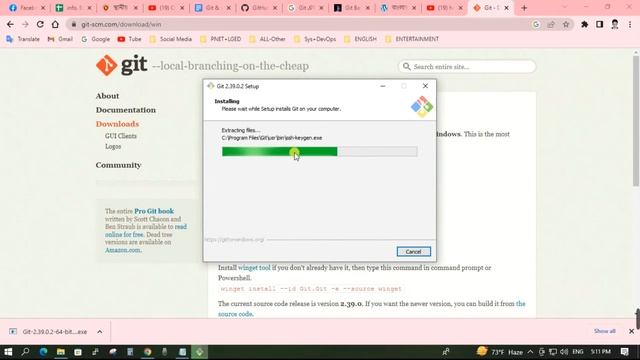Open the Translate bookmark
Screen dimensions: 640x360
point(23,39)
